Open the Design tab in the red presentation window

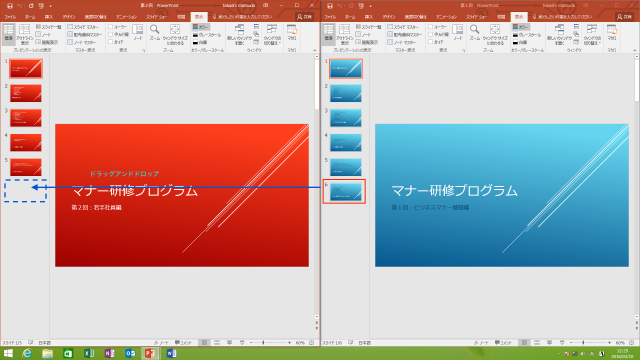(69, 17)
